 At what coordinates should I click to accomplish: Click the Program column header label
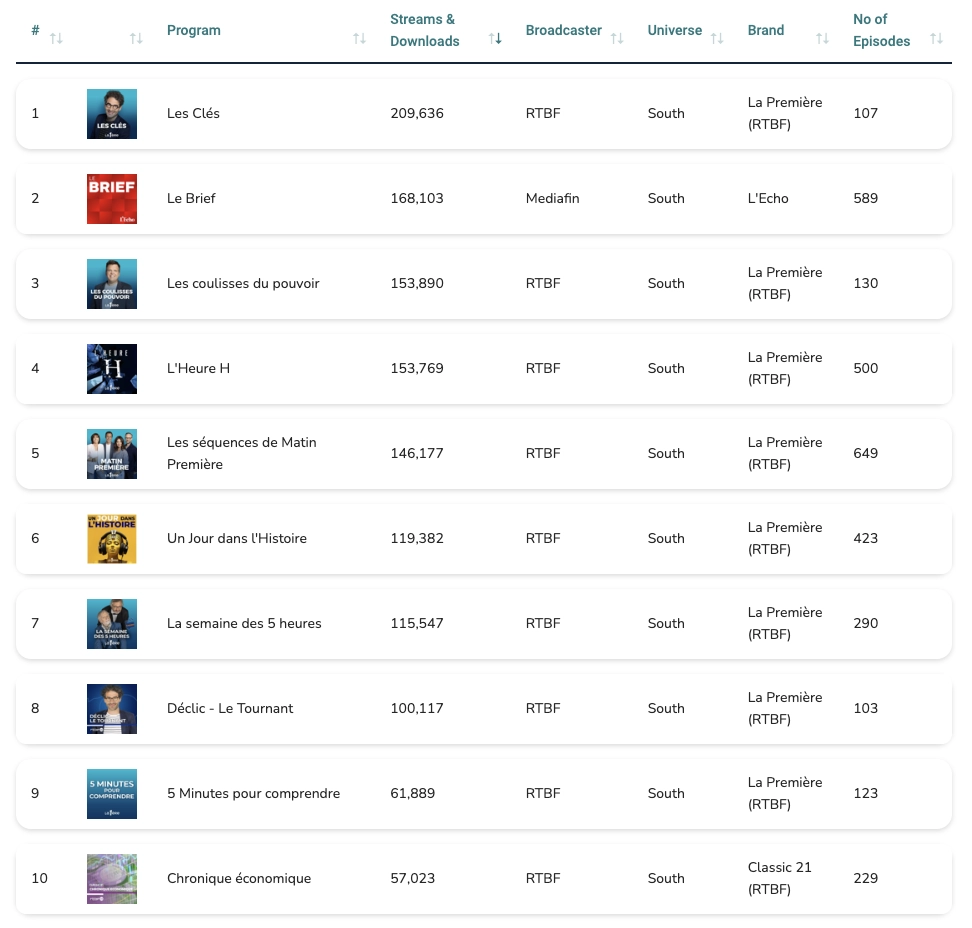click(x=194, y=30)
